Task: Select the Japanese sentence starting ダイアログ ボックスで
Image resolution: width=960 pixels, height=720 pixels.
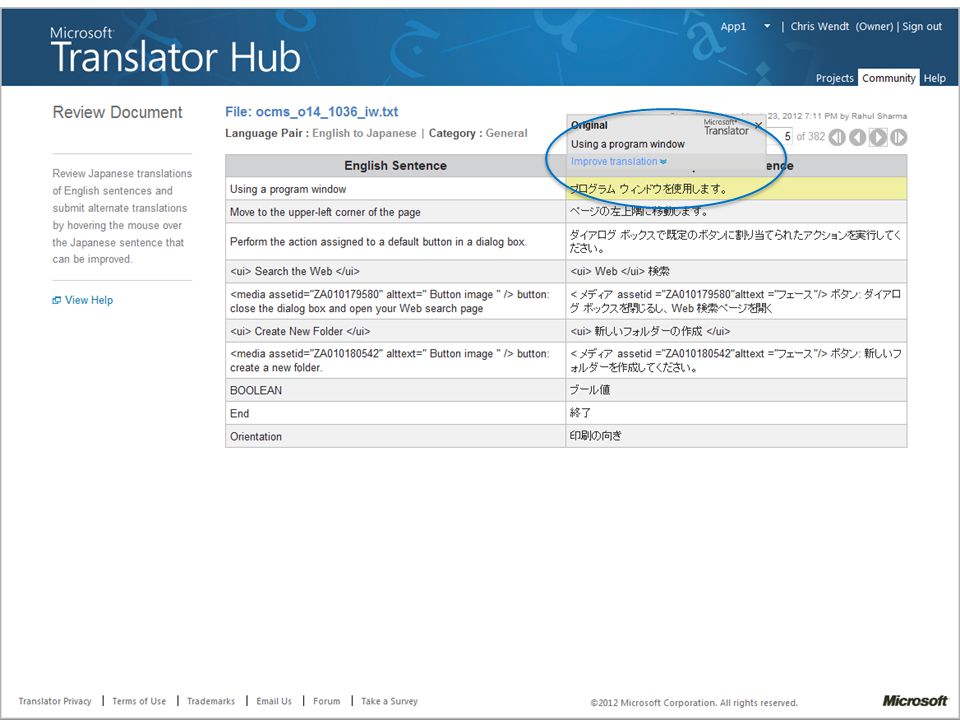Action: tap(736, 241)
